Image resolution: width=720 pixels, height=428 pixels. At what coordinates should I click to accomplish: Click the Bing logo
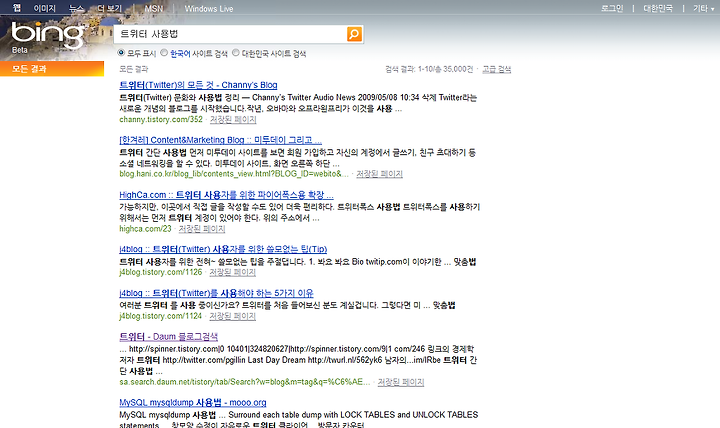48,34
